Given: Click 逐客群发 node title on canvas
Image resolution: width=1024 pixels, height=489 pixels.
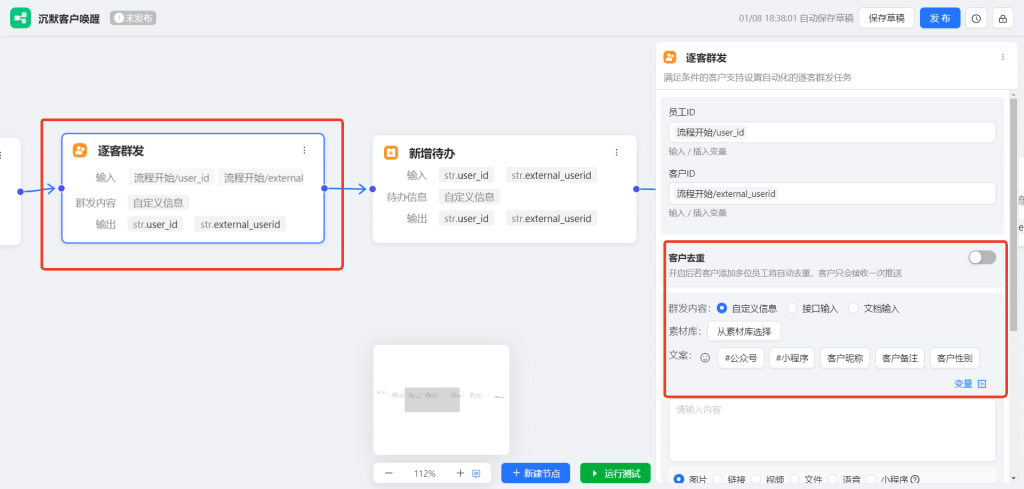Looking at the screenshot, I should (121, 151).
